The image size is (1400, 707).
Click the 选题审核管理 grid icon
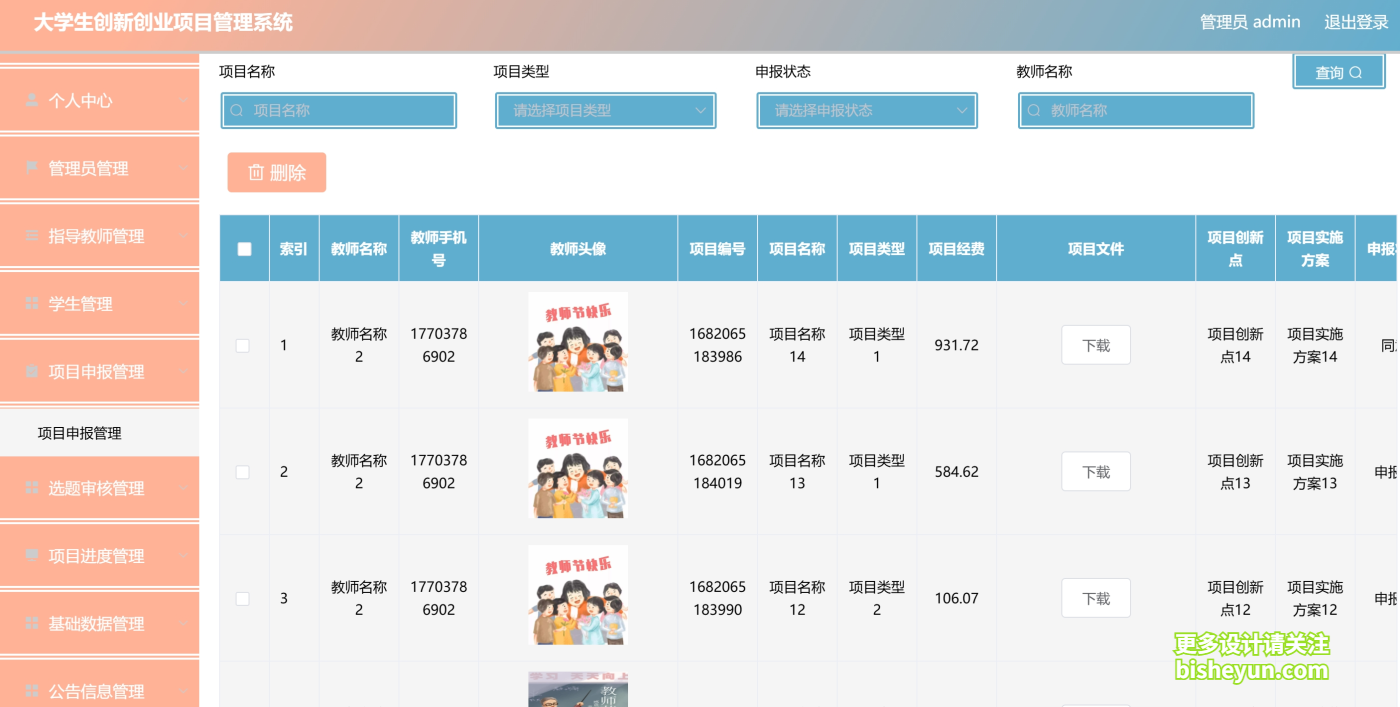pos(32,488)
